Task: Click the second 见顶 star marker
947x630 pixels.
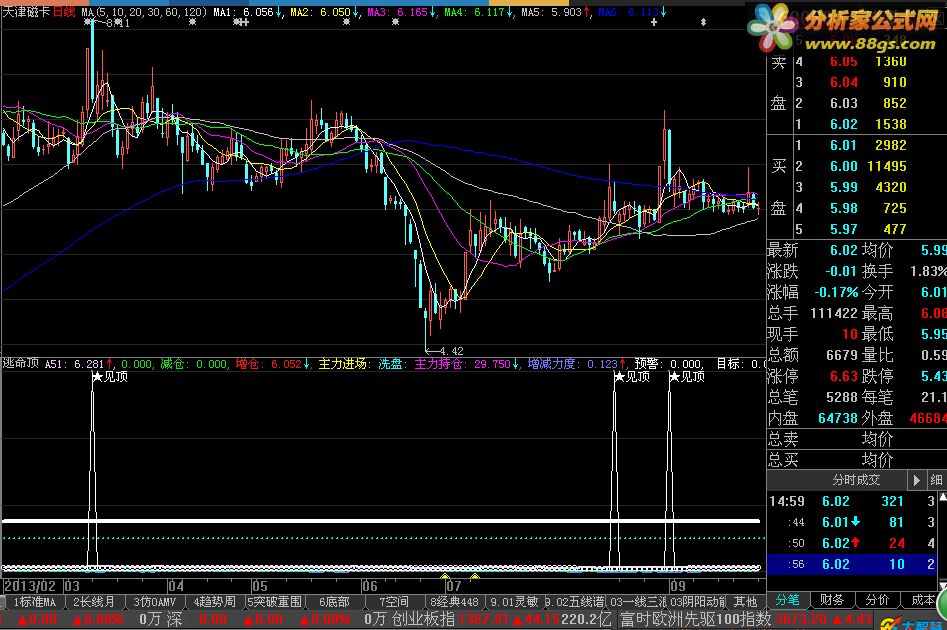Action: pos(619,377)
